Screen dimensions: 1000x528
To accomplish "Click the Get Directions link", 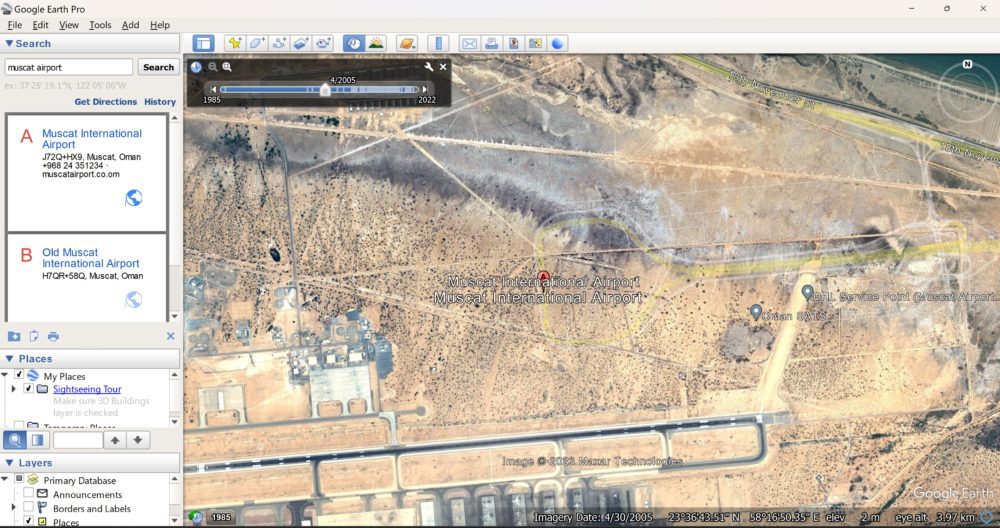I will click(x=105, y=101).
